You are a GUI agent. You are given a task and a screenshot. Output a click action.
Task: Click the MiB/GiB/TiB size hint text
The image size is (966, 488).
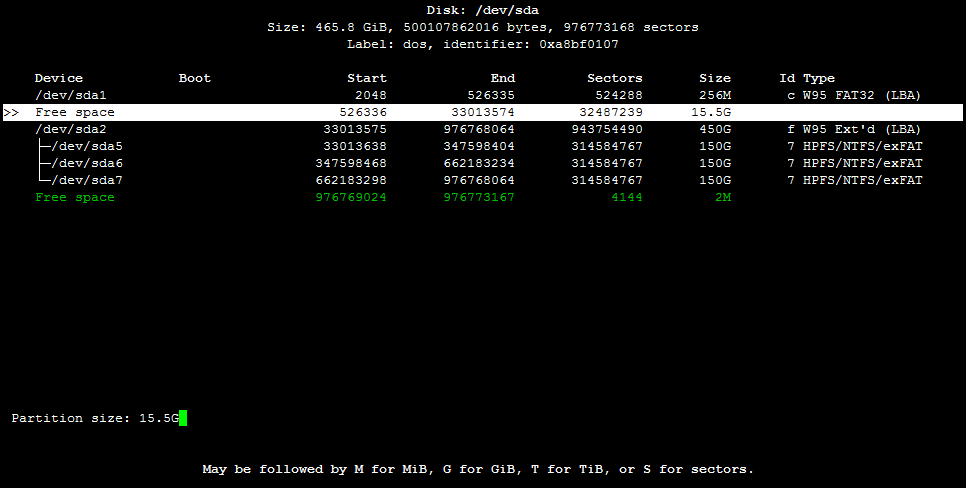(x=478, y=469)
